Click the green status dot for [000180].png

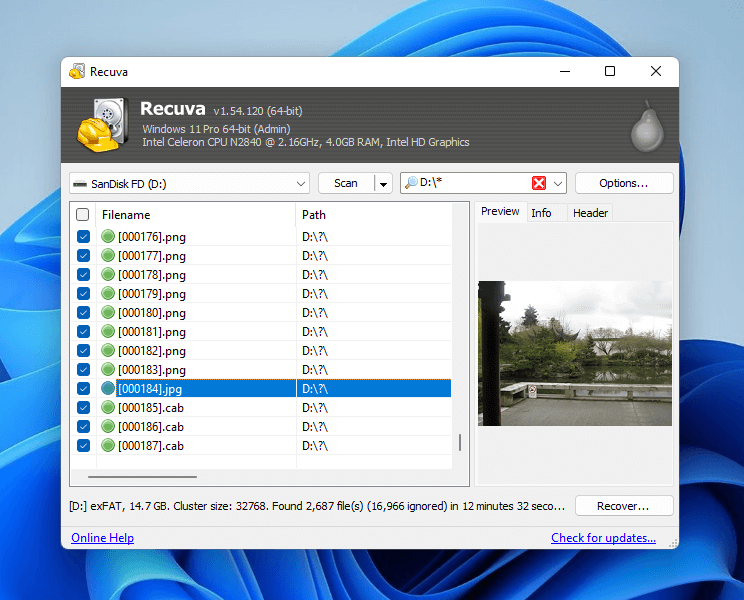click(x=108, y=312)
